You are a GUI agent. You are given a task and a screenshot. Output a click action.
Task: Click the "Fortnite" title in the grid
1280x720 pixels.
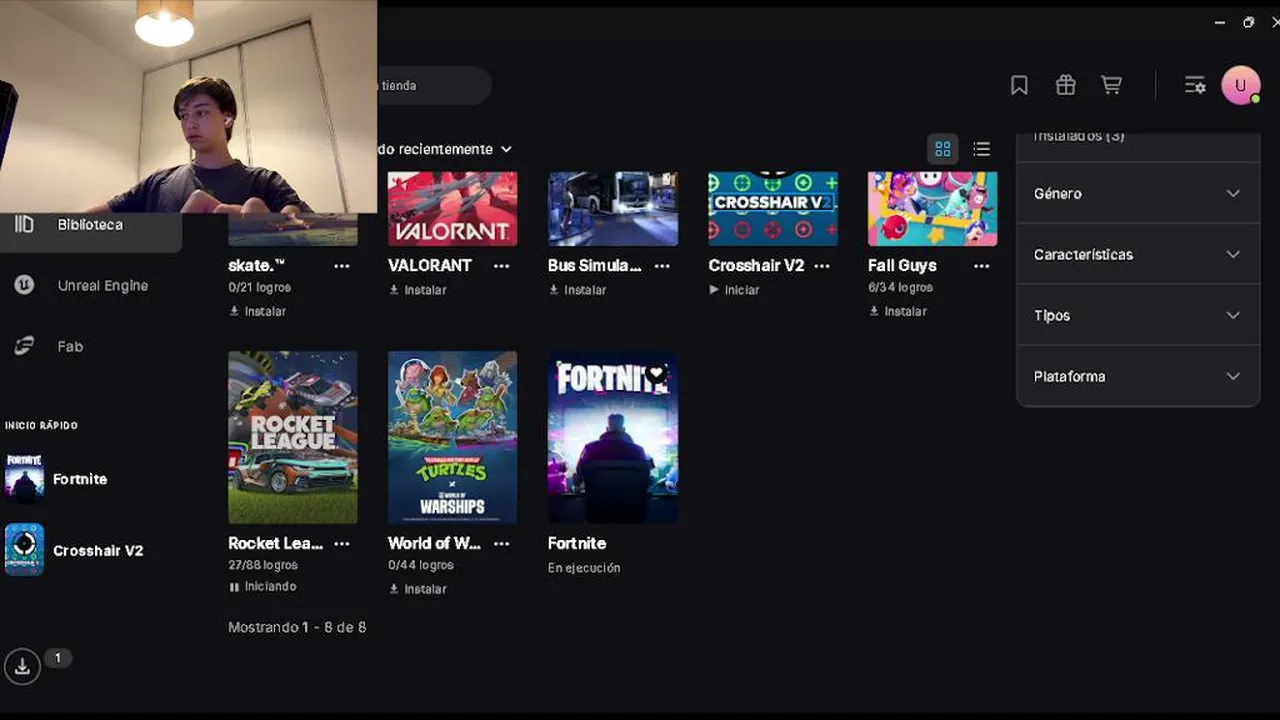(577, 544)
